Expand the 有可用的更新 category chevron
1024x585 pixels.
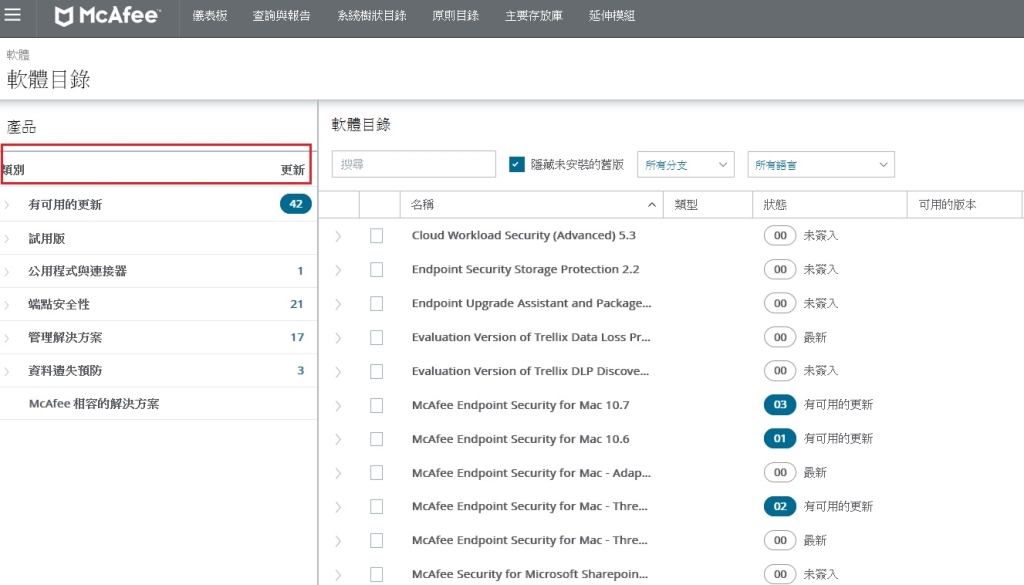point(7,205)
